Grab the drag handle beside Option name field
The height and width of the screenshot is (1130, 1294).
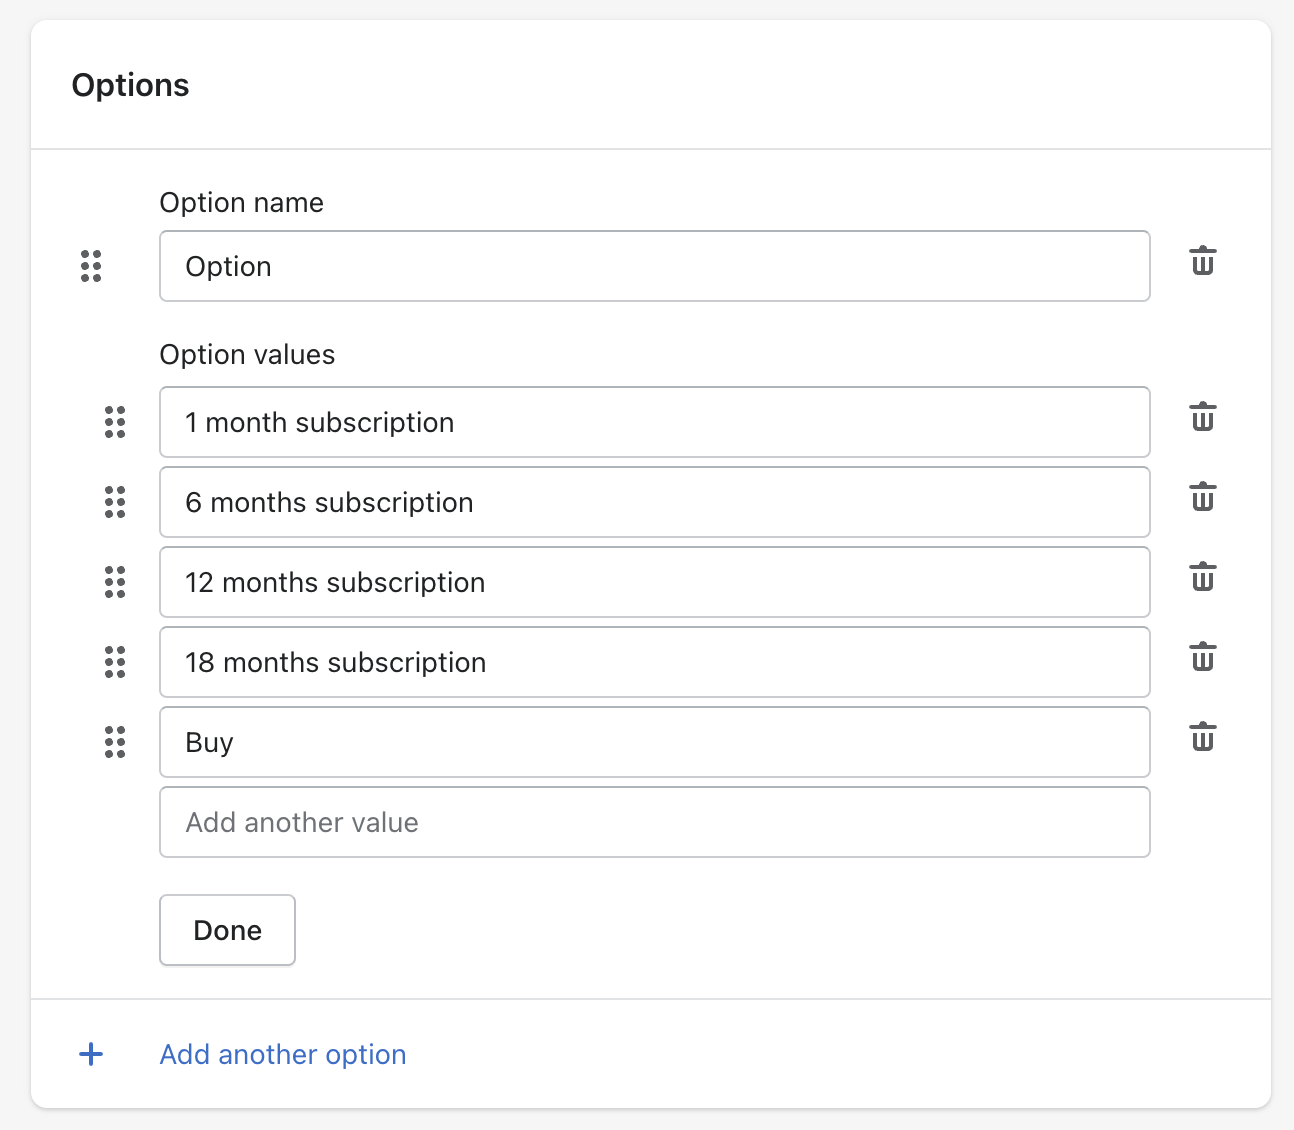pos(91,266)
